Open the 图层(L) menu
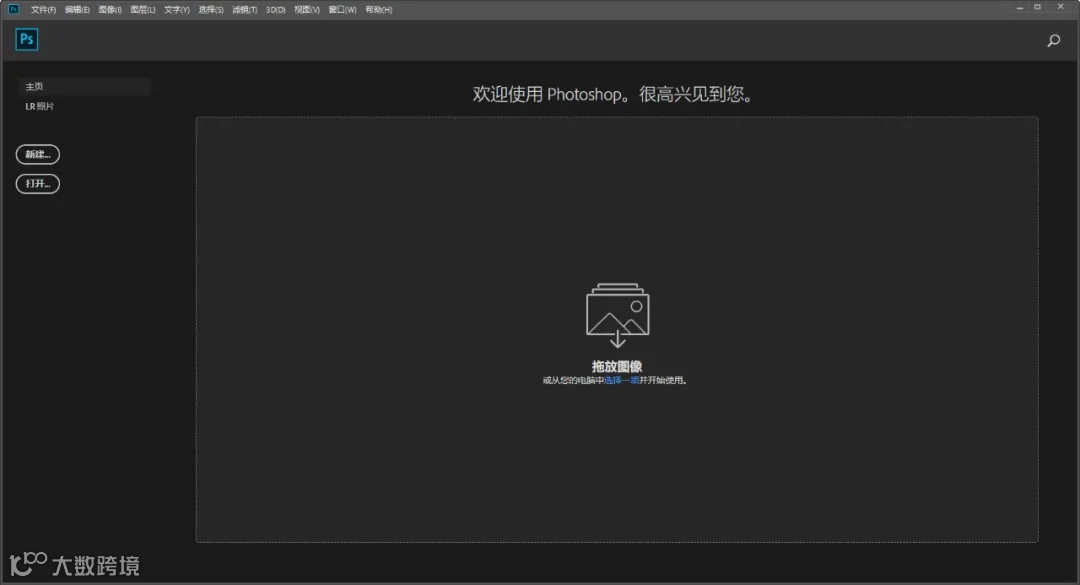 tap(143, 10)
